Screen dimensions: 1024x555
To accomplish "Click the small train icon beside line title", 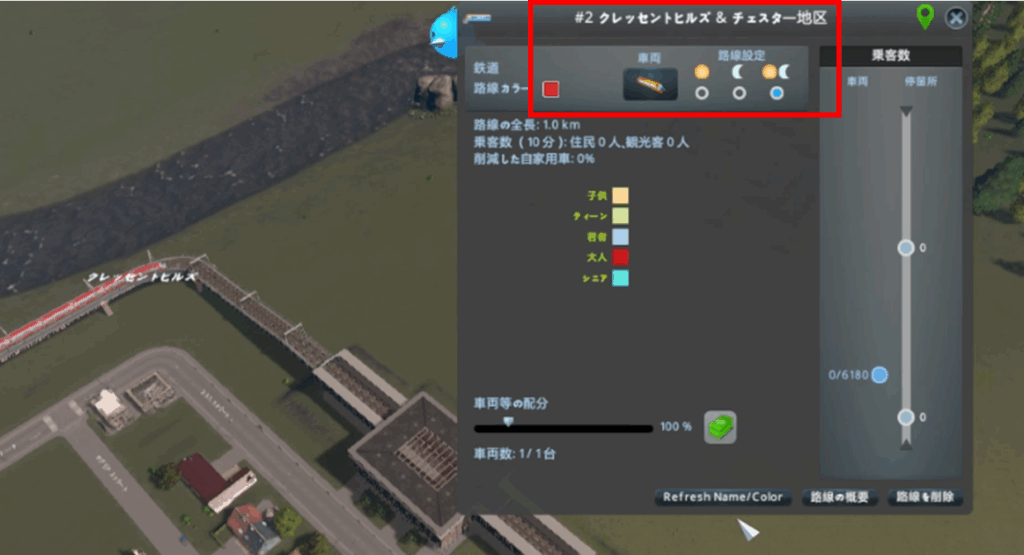I will (477, 18).
